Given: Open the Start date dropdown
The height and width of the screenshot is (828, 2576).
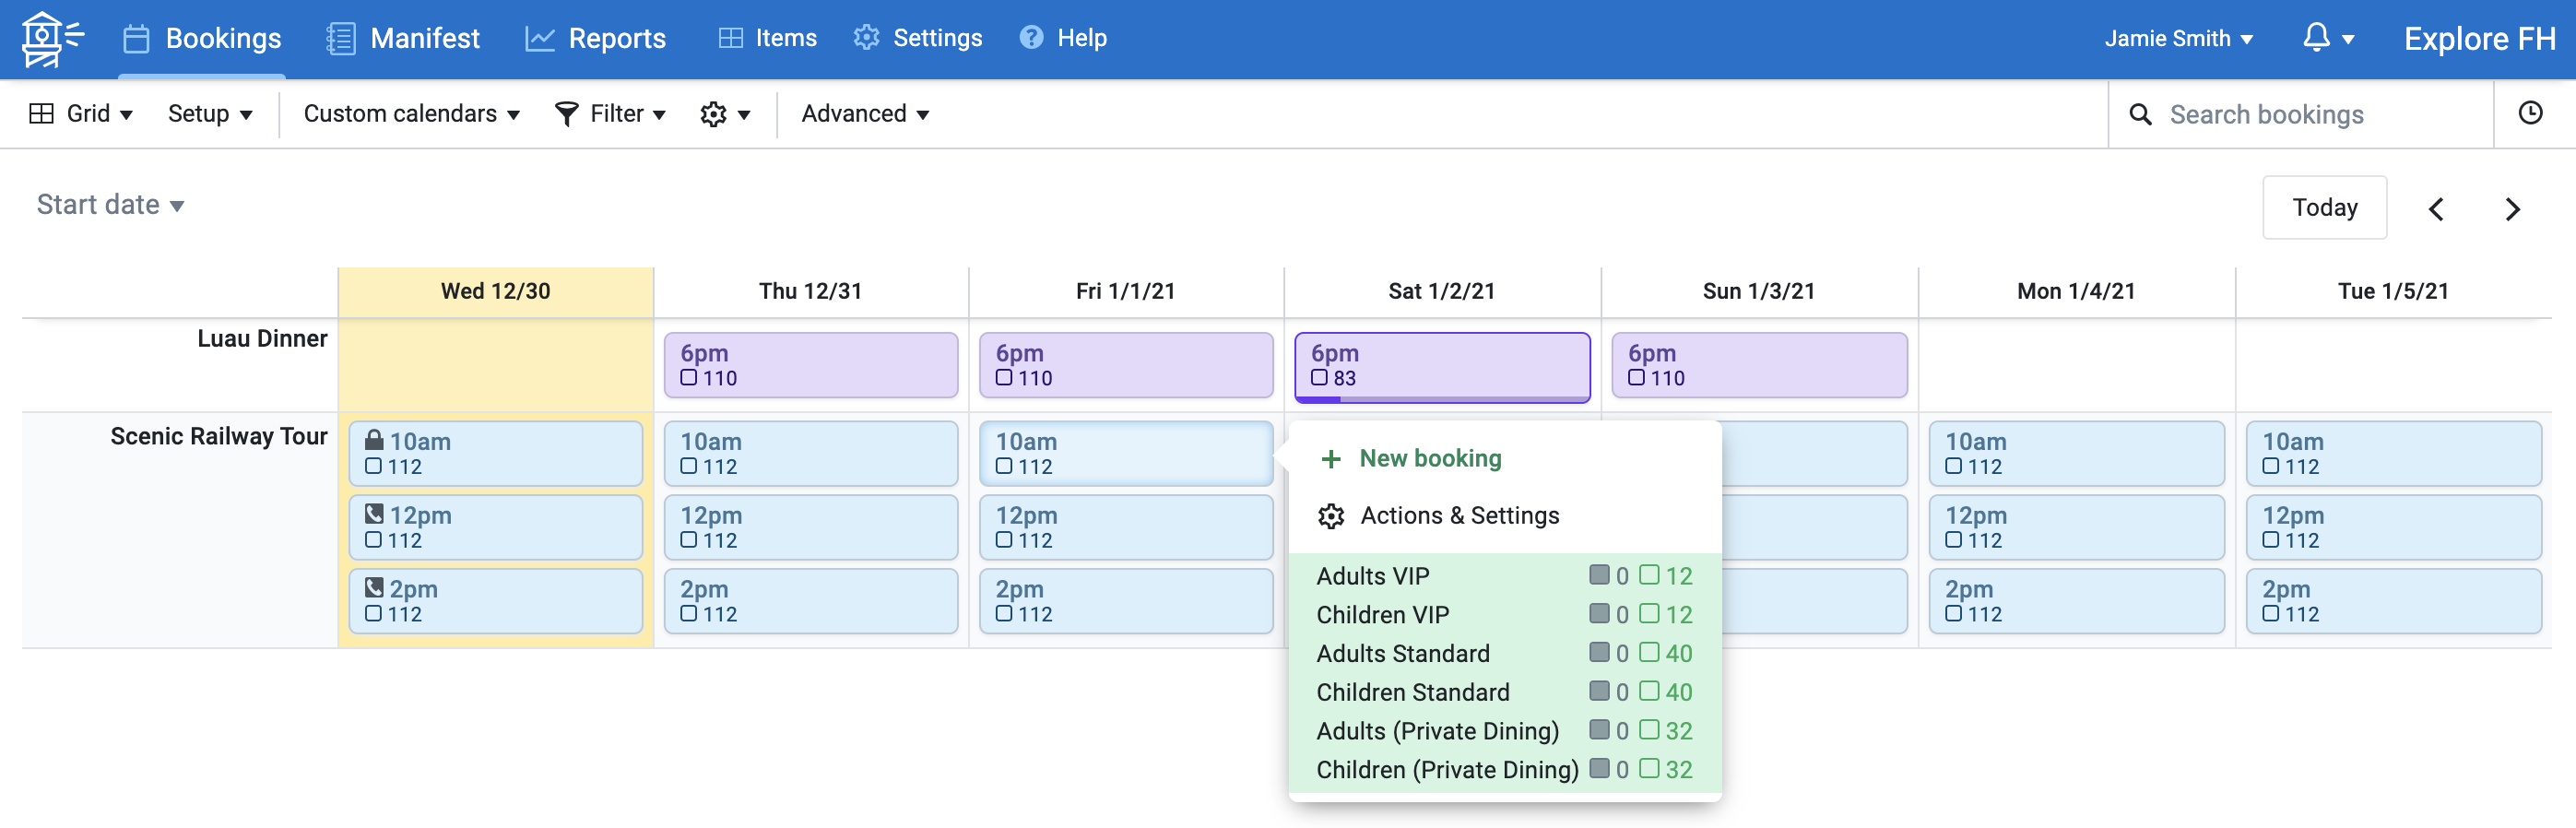Looking at the screenshot, I should tap(110, 205).
